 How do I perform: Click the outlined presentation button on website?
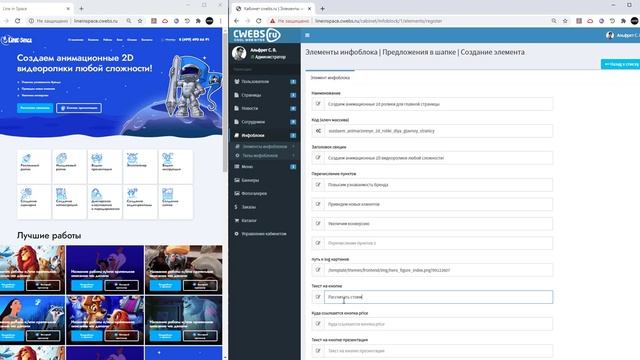79,108
